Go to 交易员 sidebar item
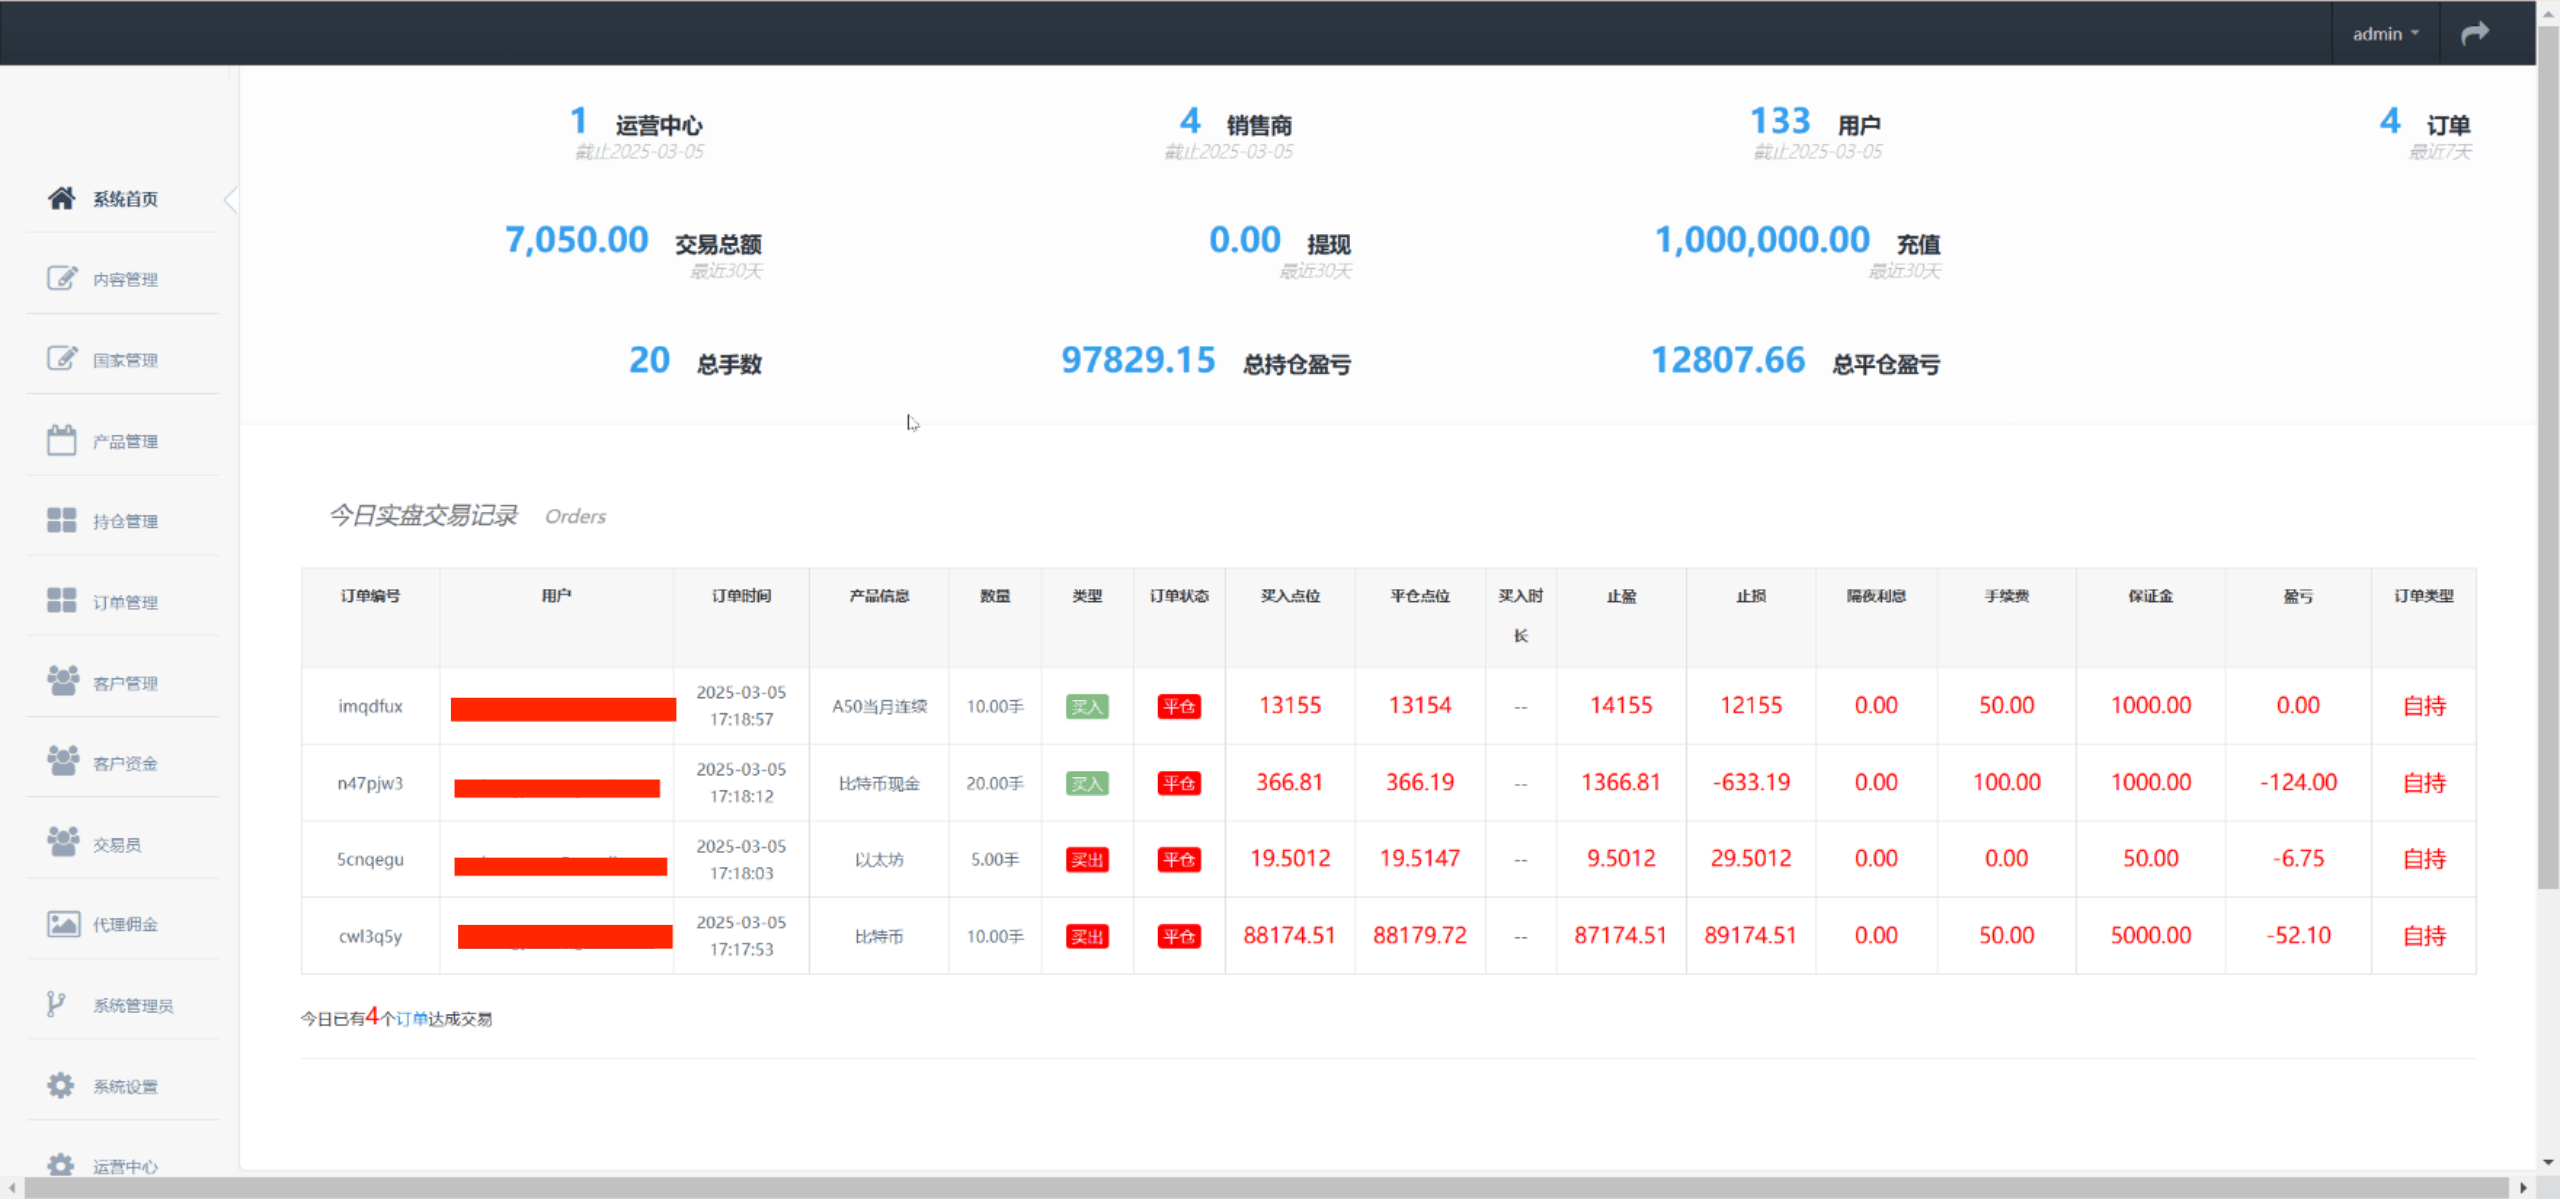 point(117,844)
